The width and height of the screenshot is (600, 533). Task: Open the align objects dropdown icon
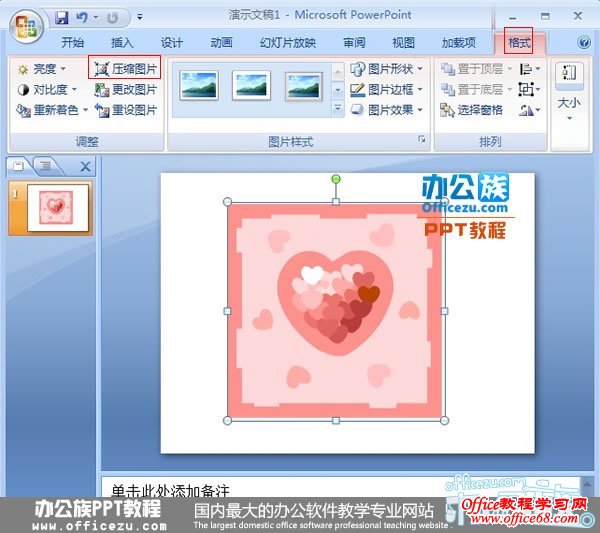pyautogui.click(x=530, y=69)
